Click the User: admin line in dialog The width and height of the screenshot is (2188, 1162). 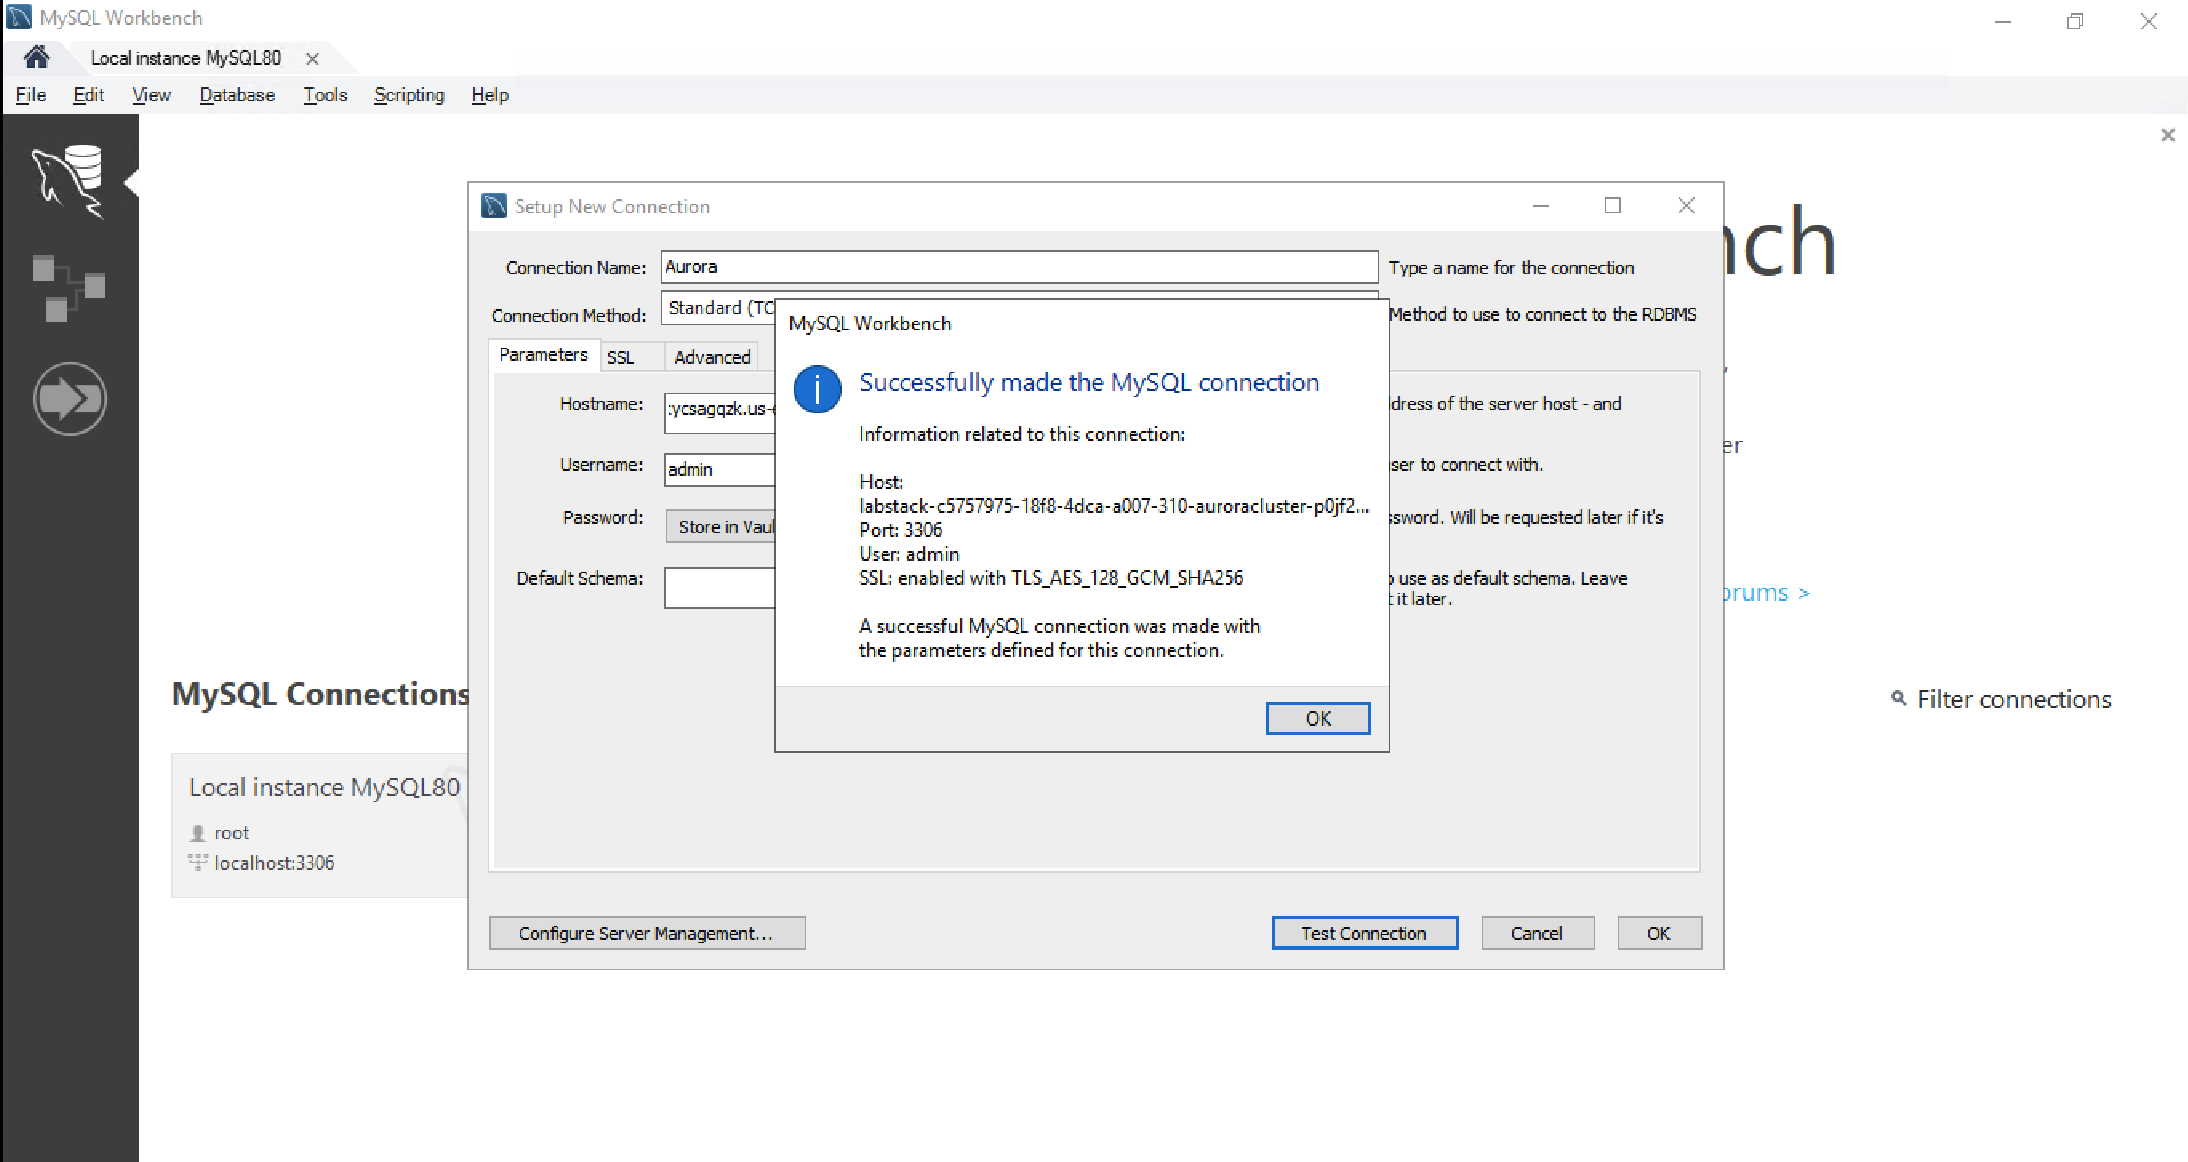point(909,554)
